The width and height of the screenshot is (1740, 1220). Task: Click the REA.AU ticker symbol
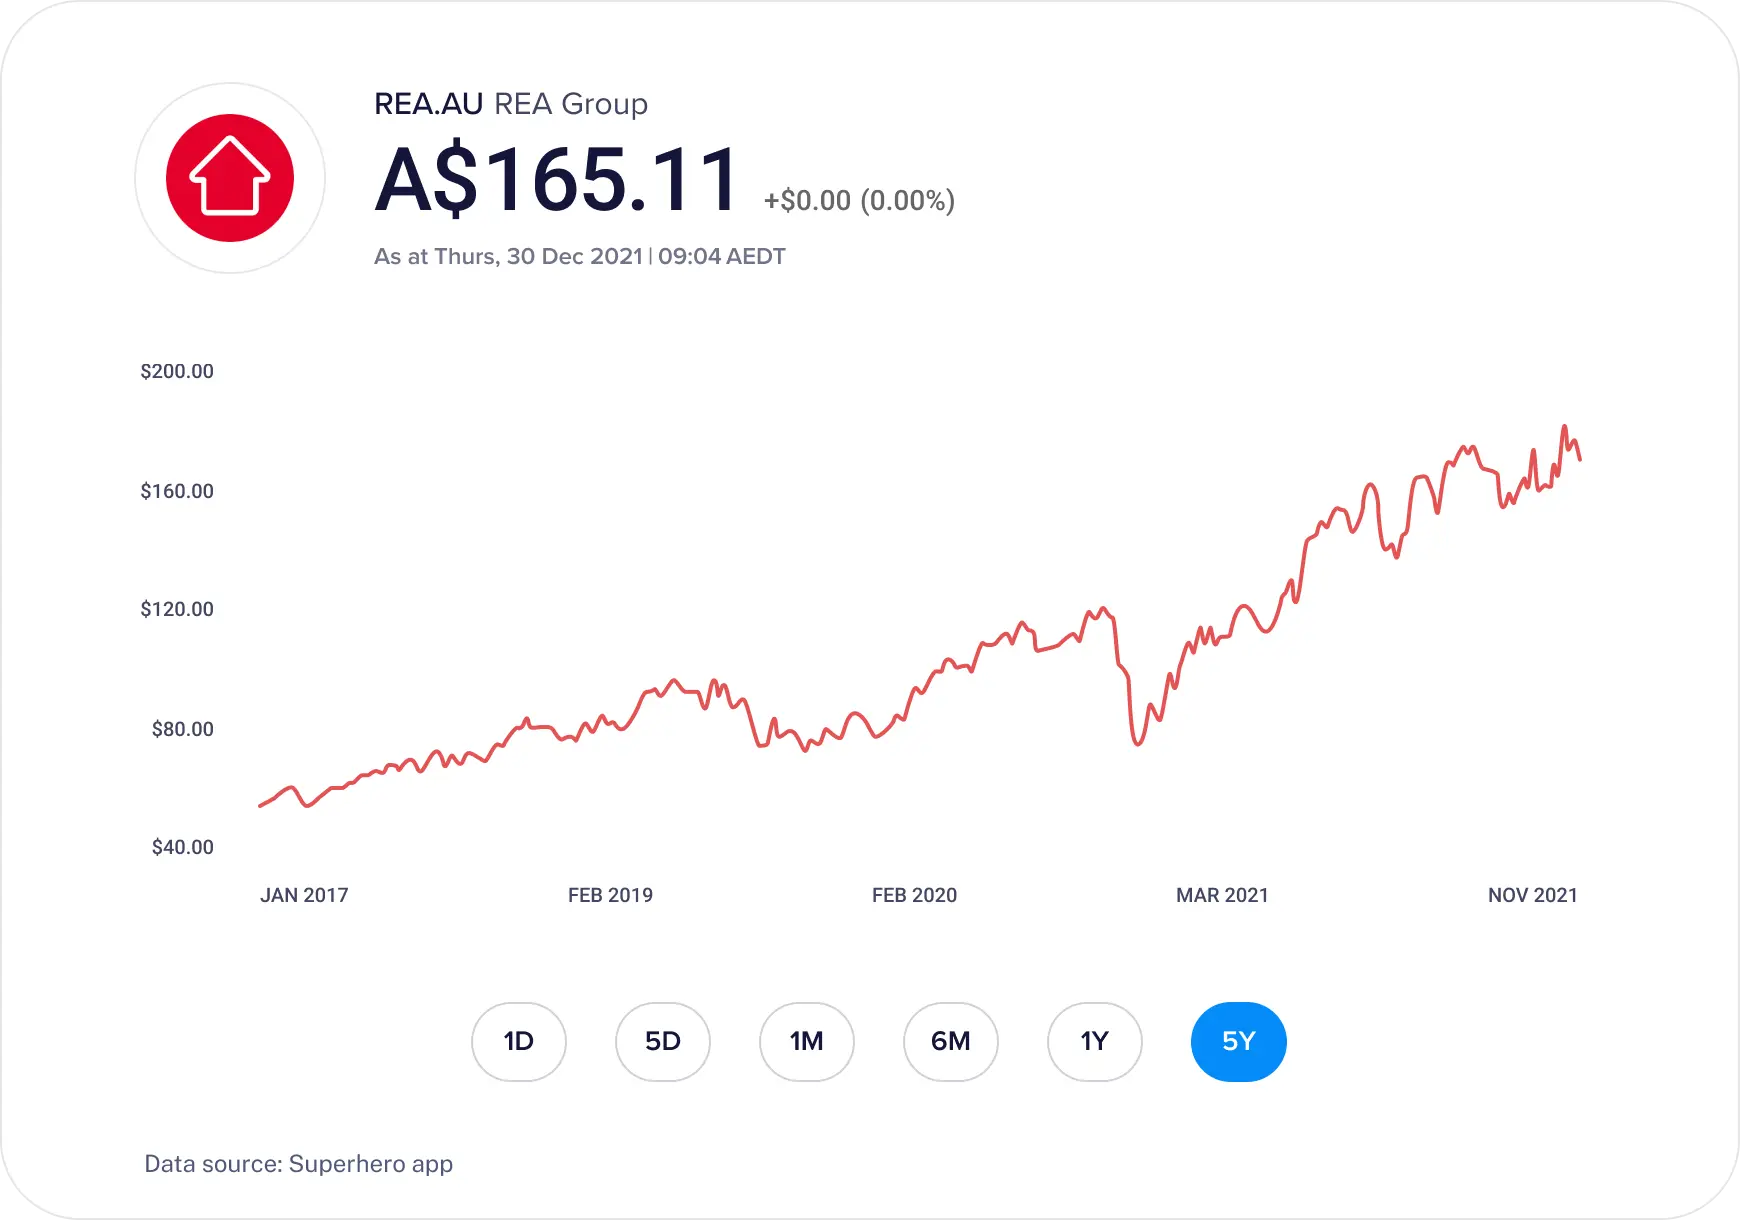point(428,104)
